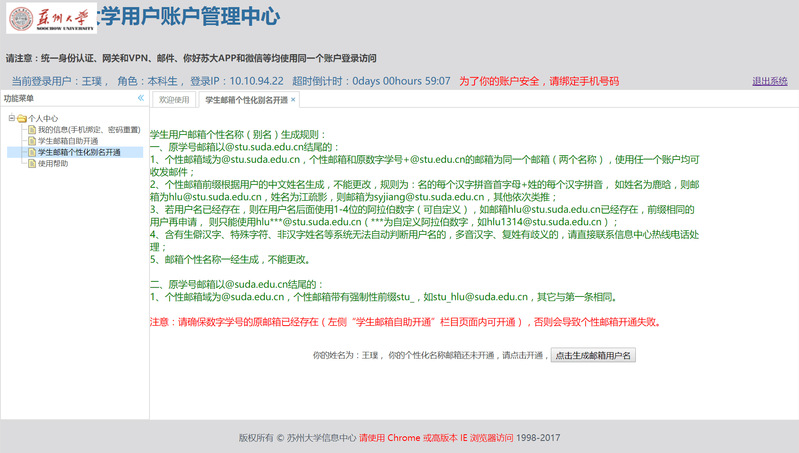The height and width of the screenshot is (453, 799).
Task: Collapse the 个人中心 tree node
Action: tap(10, 118)
